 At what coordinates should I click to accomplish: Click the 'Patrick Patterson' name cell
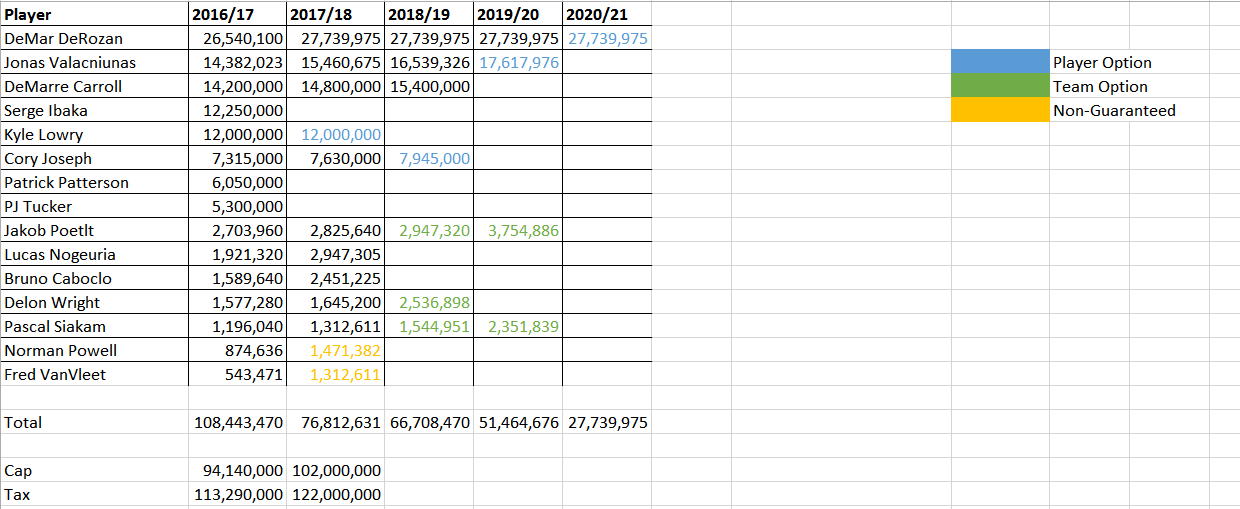[94, 182]
